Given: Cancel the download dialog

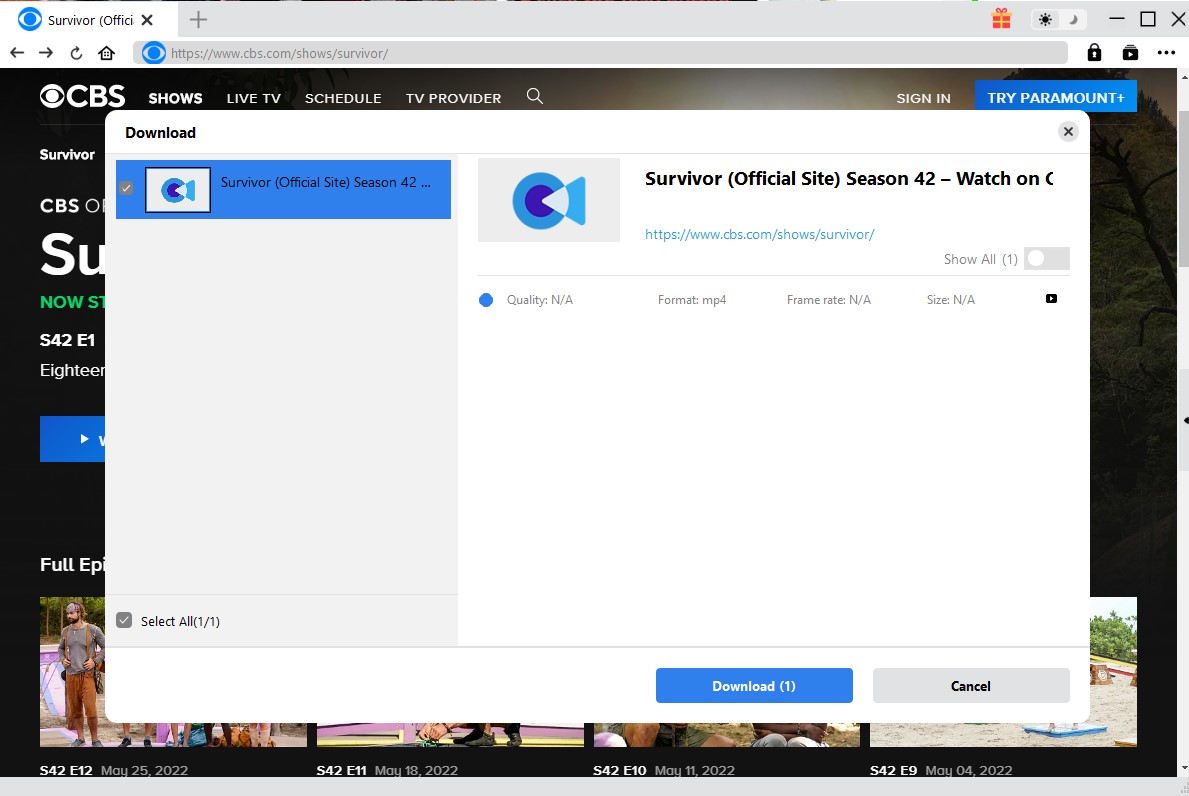Looking at the screenshot, I should click(970, 686).
